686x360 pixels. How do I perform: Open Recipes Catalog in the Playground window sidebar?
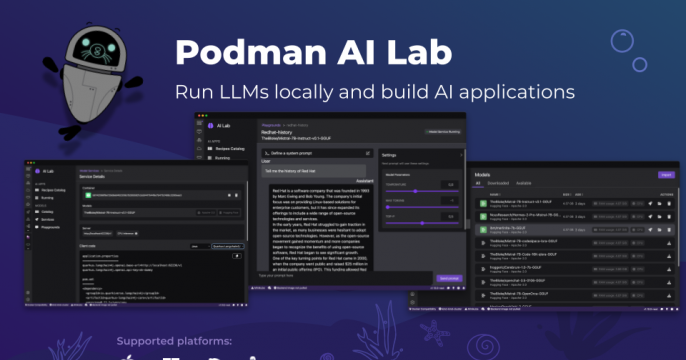click(x=226, y=149)
